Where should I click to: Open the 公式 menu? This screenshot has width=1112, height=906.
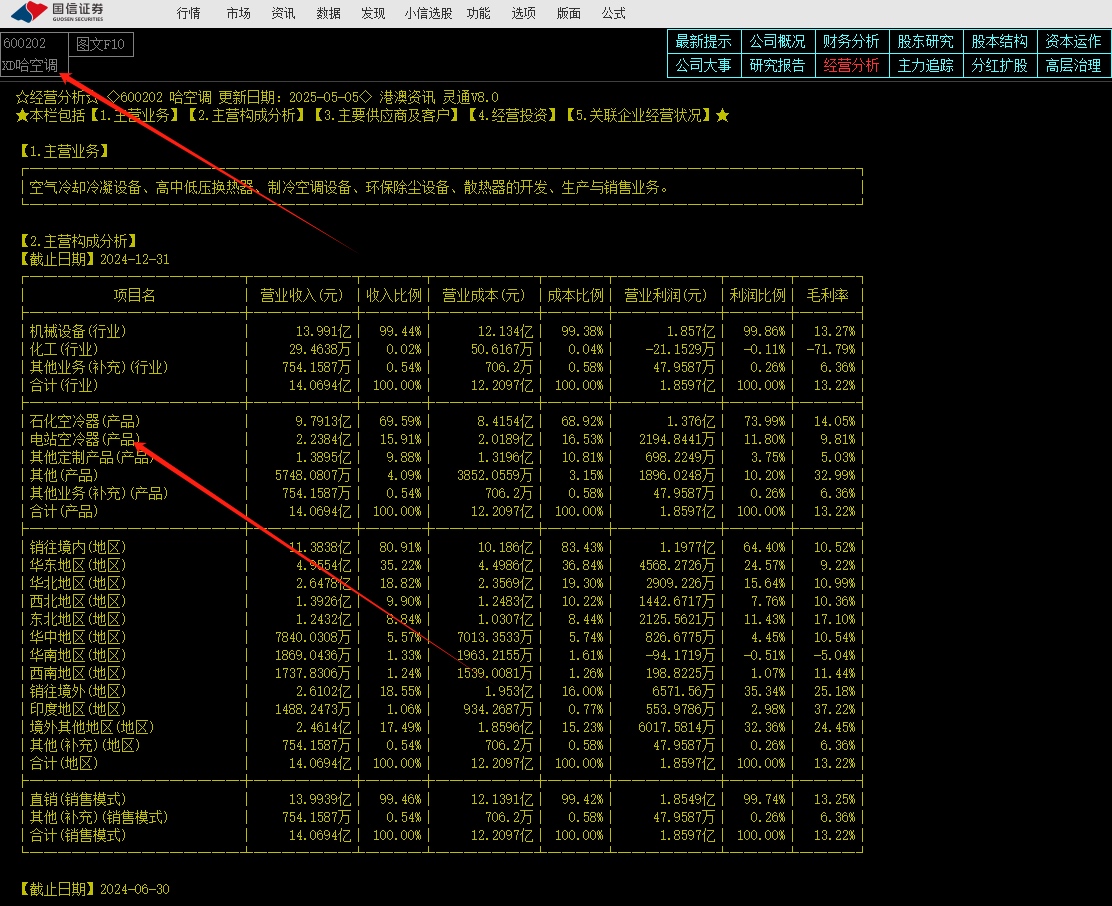(x=613, y=13)
